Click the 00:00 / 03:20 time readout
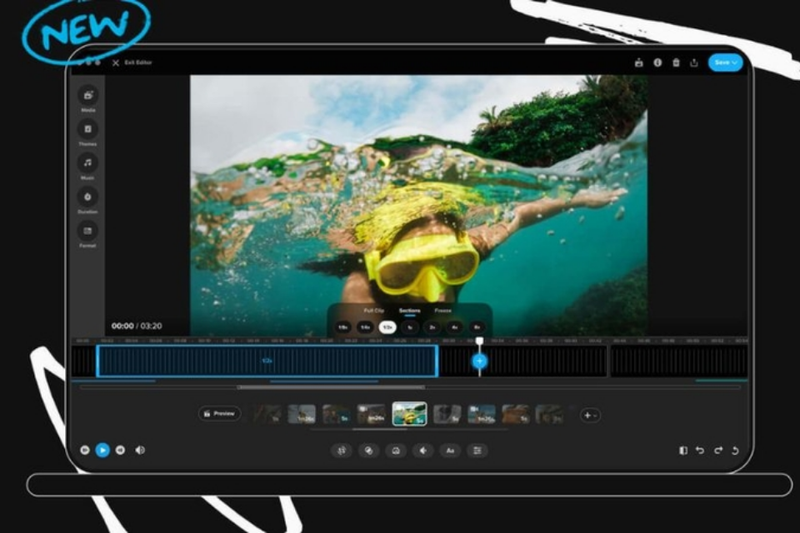 coord(137,326)
